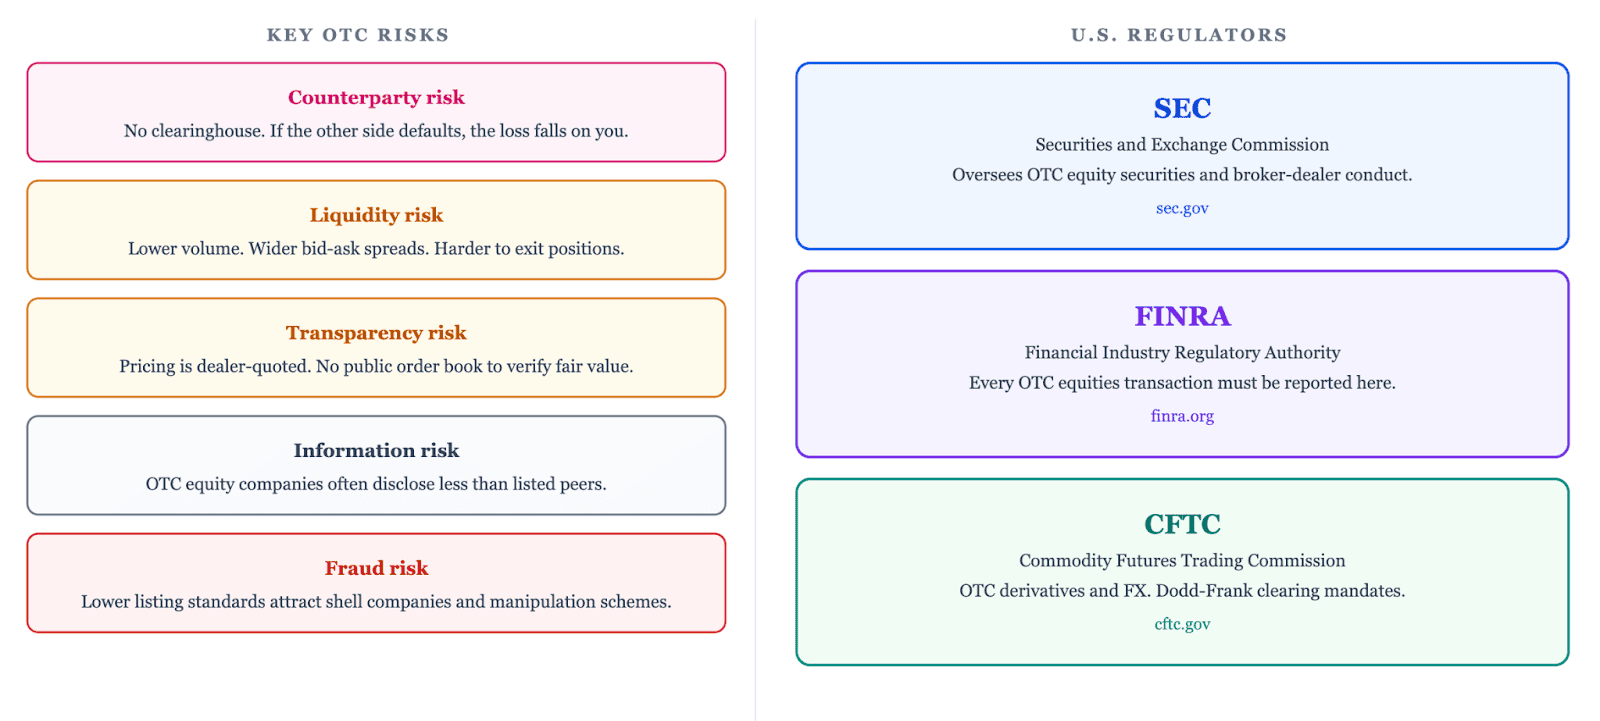Open the sec.gov link

(x=1182, y=208)
